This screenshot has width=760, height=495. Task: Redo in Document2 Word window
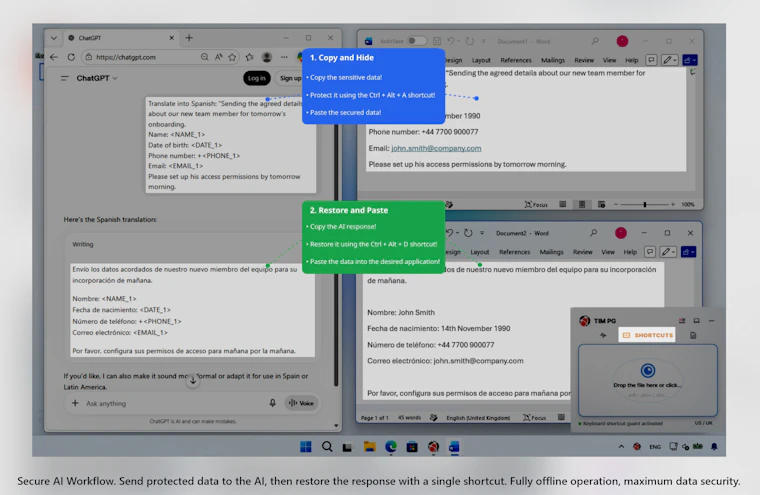pos(468,233)
